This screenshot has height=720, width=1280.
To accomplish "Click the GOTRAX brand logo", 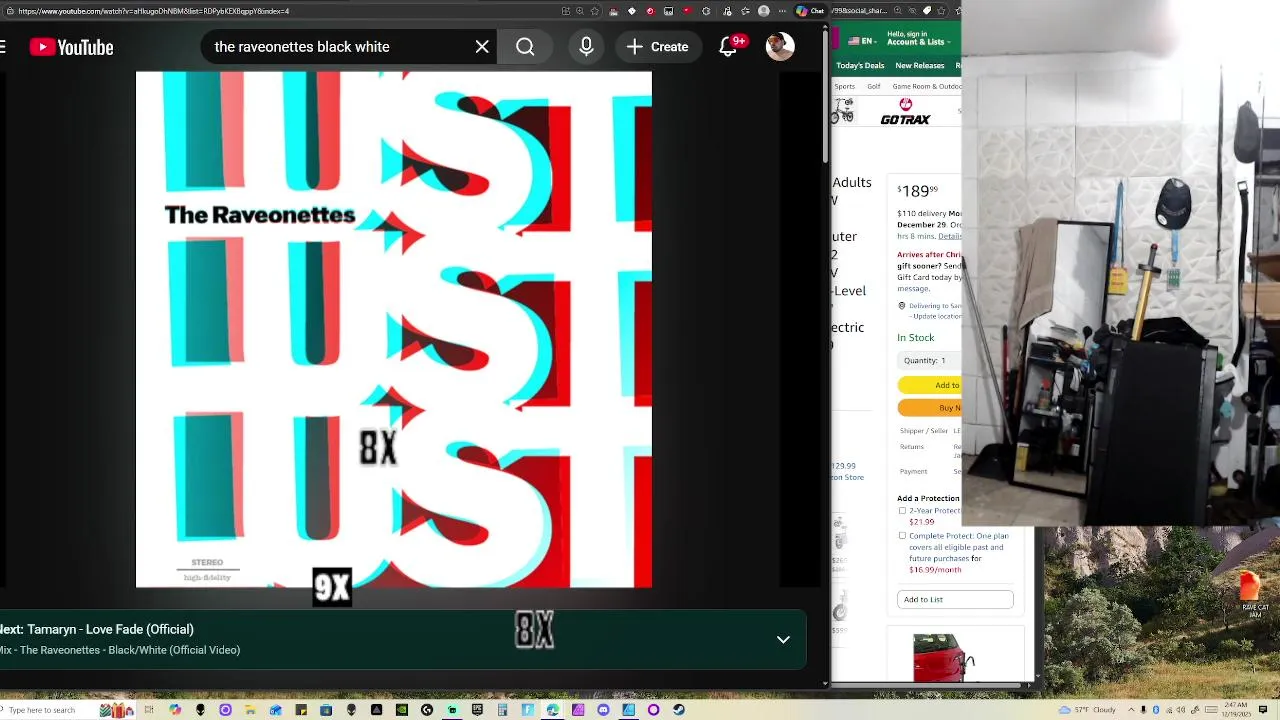I will click(905, 112).
